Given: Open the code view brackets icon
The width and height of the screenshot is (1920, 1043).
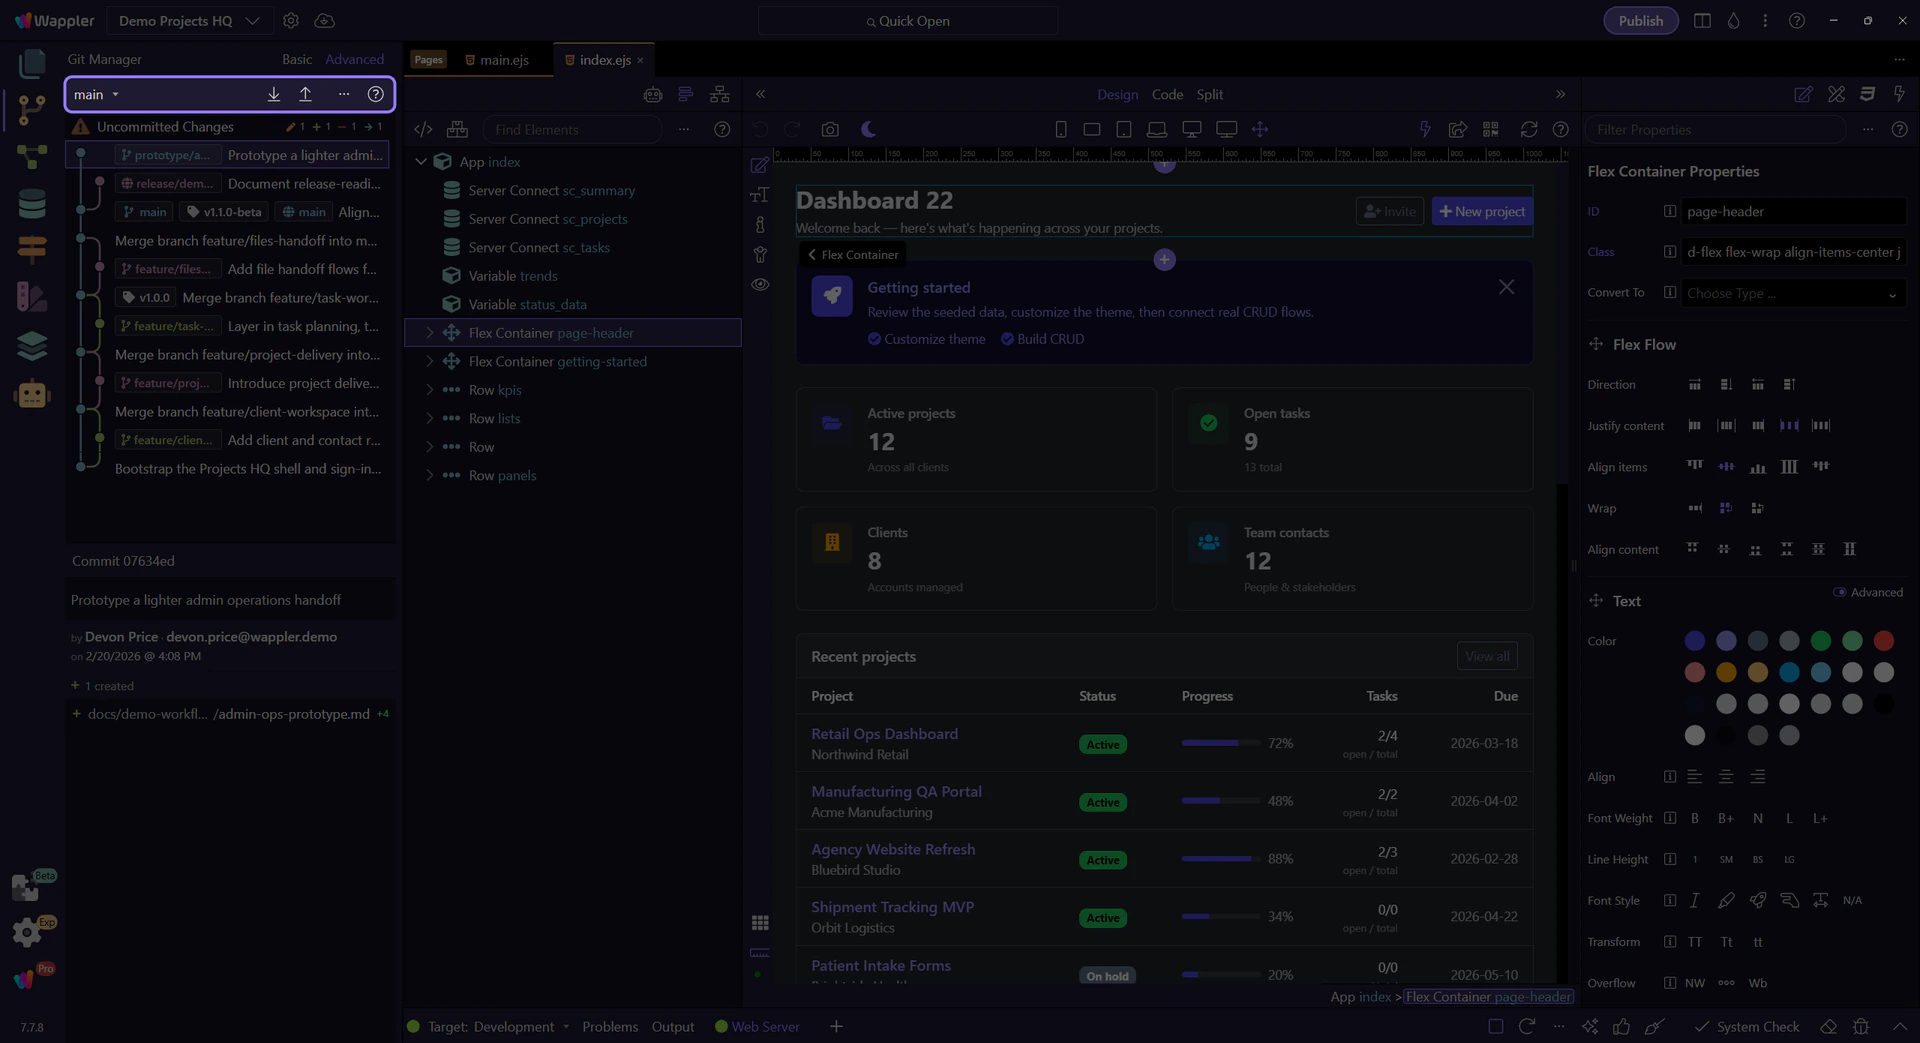Looking at the screenshot, I should coord(423,129).
